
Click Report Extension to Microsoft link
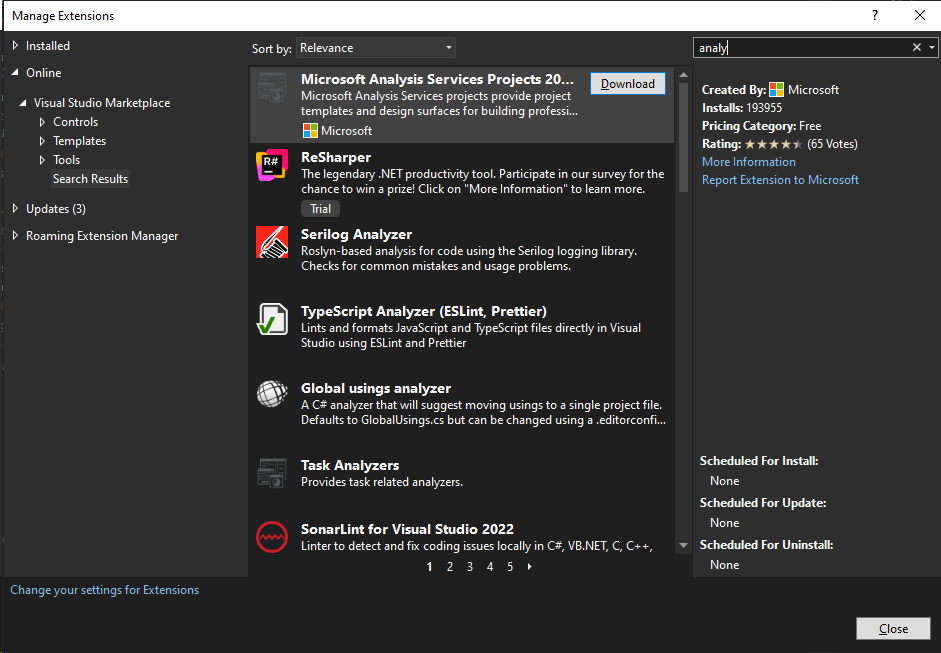click(780, 180)
